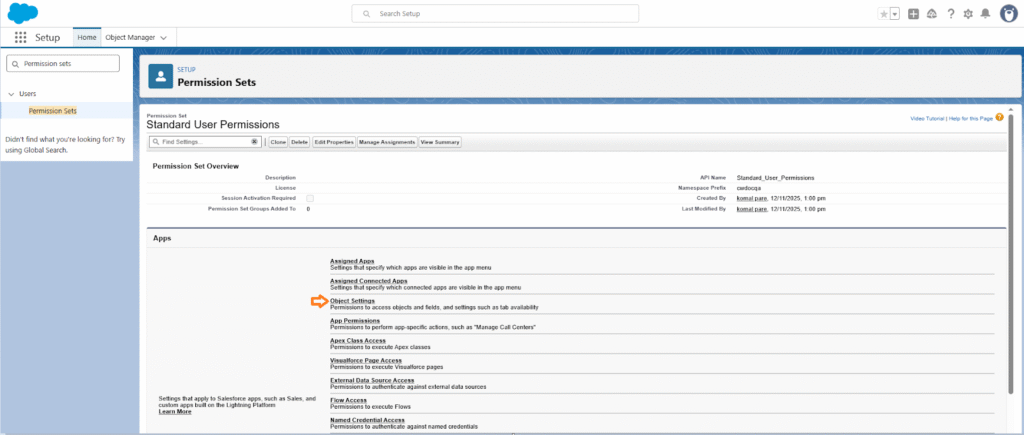Click in the Search Setup field
This screenshot has width=1024, height=435.
click(495, 14)
